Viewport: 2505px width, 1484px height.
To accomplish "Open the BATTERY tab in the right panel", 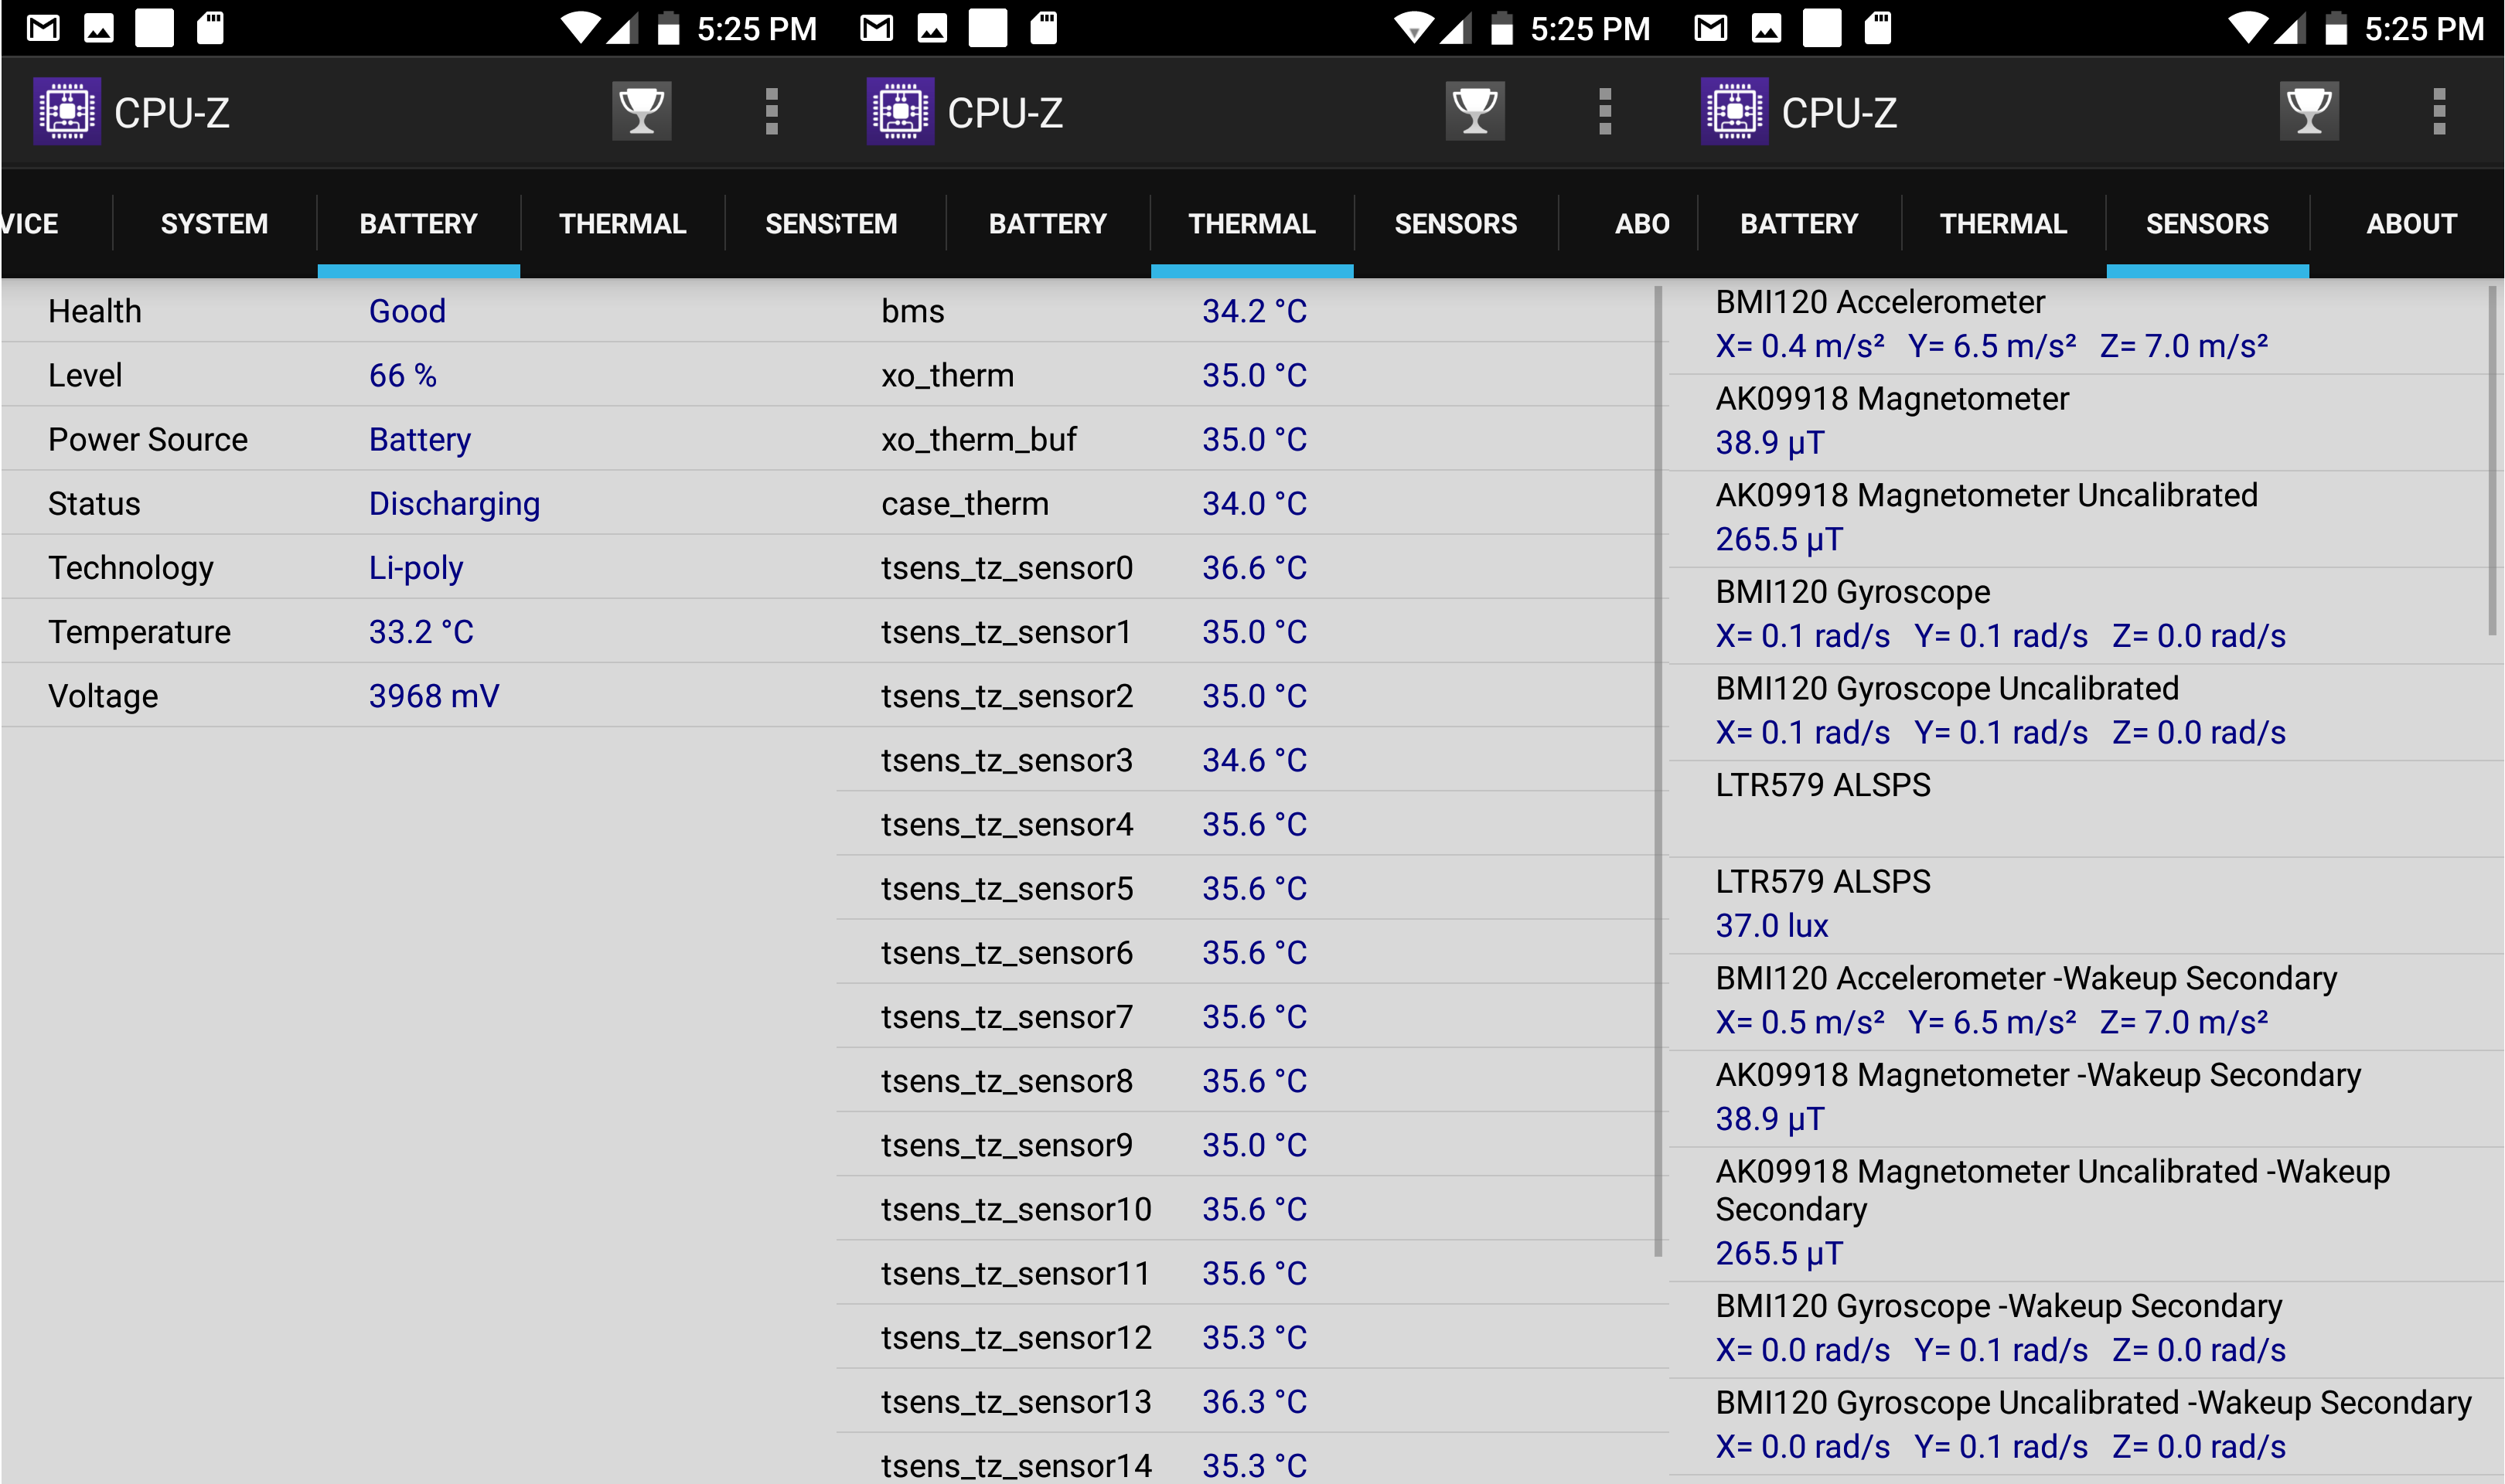I will click(x=1799, y=223).
